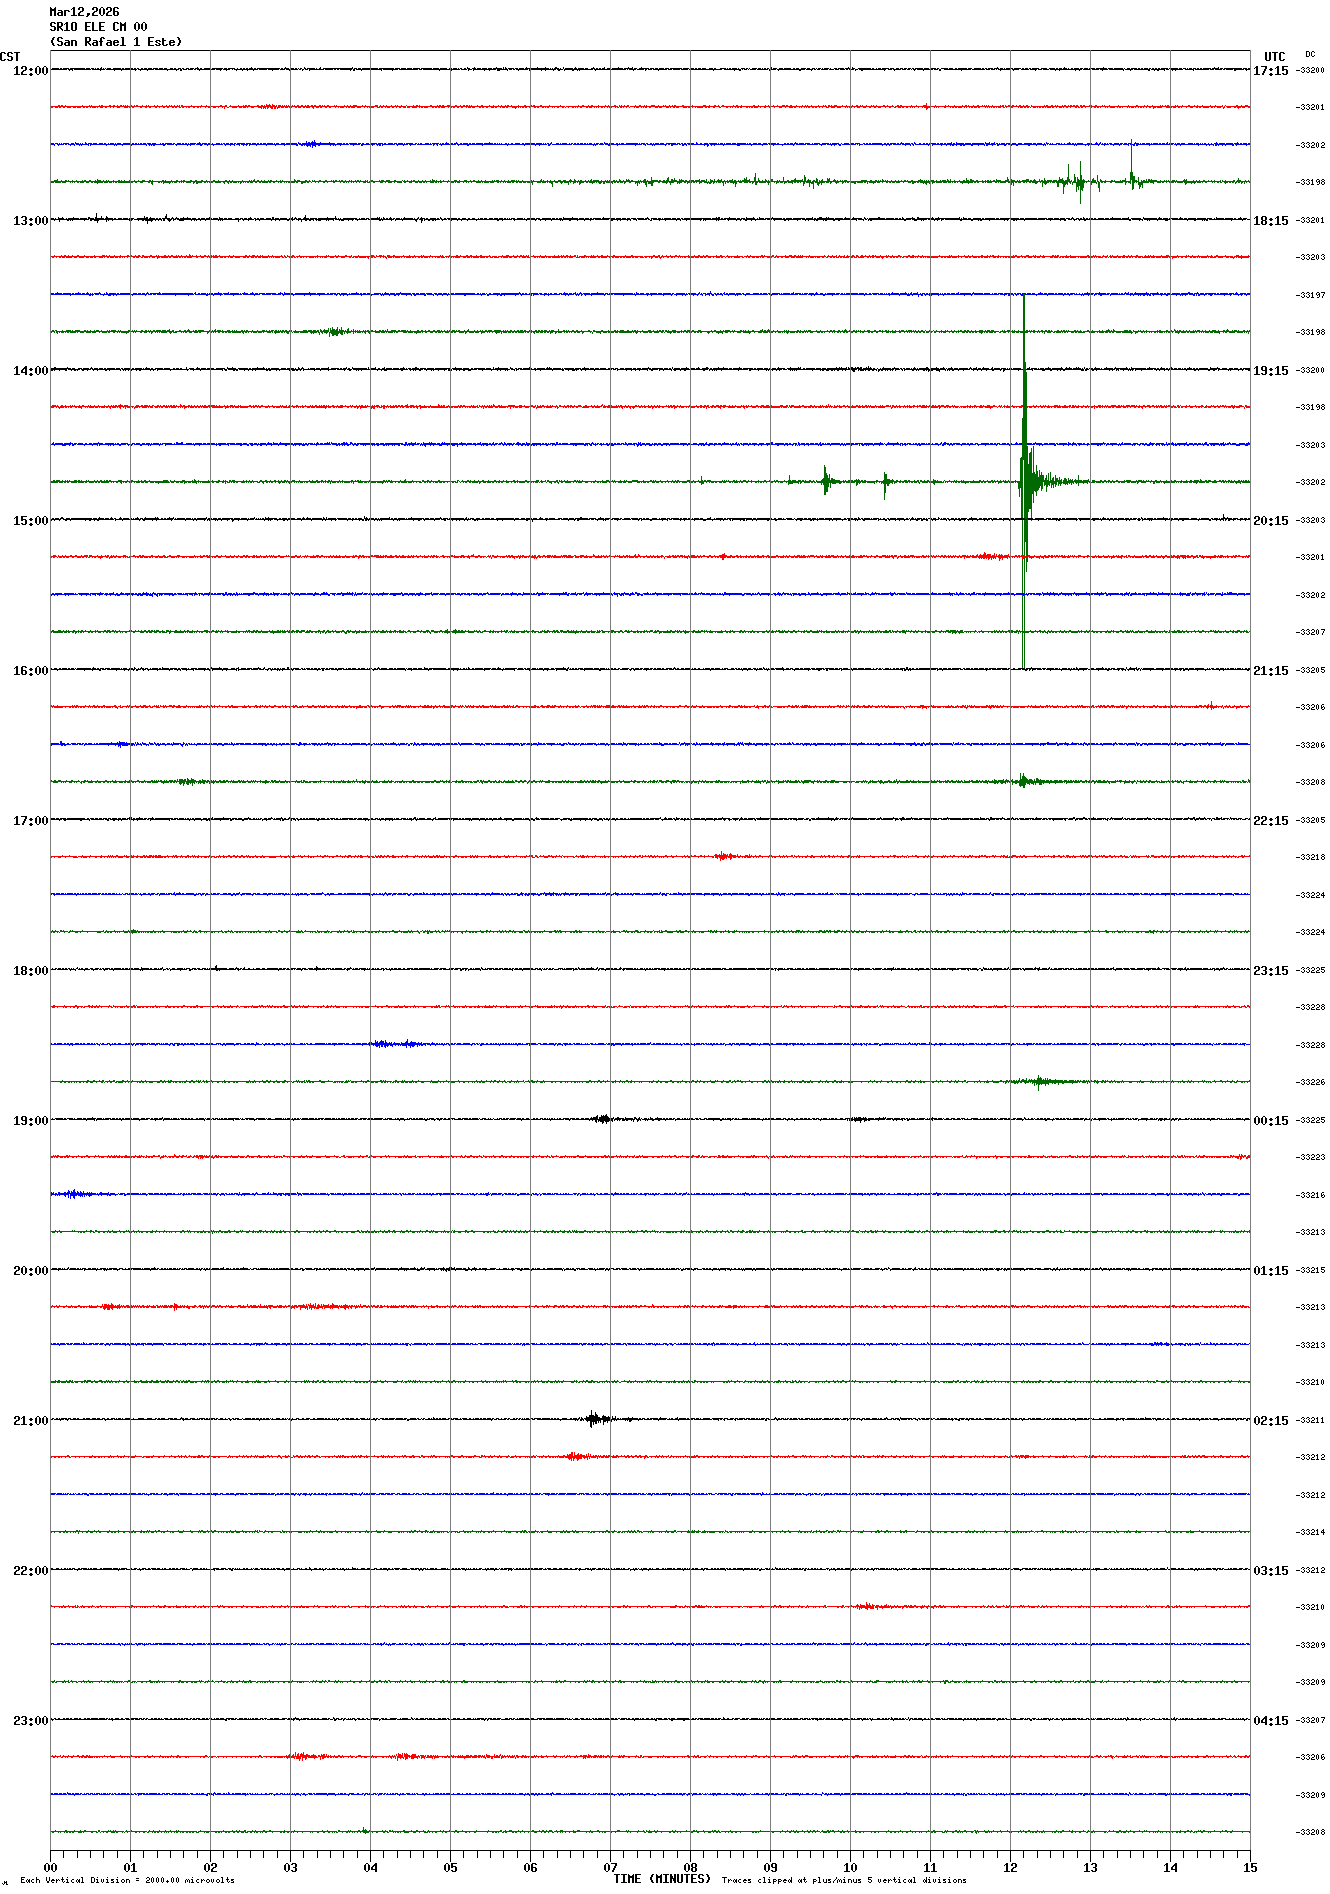Click the 23:00 CST hour marker

(30, 1721)
